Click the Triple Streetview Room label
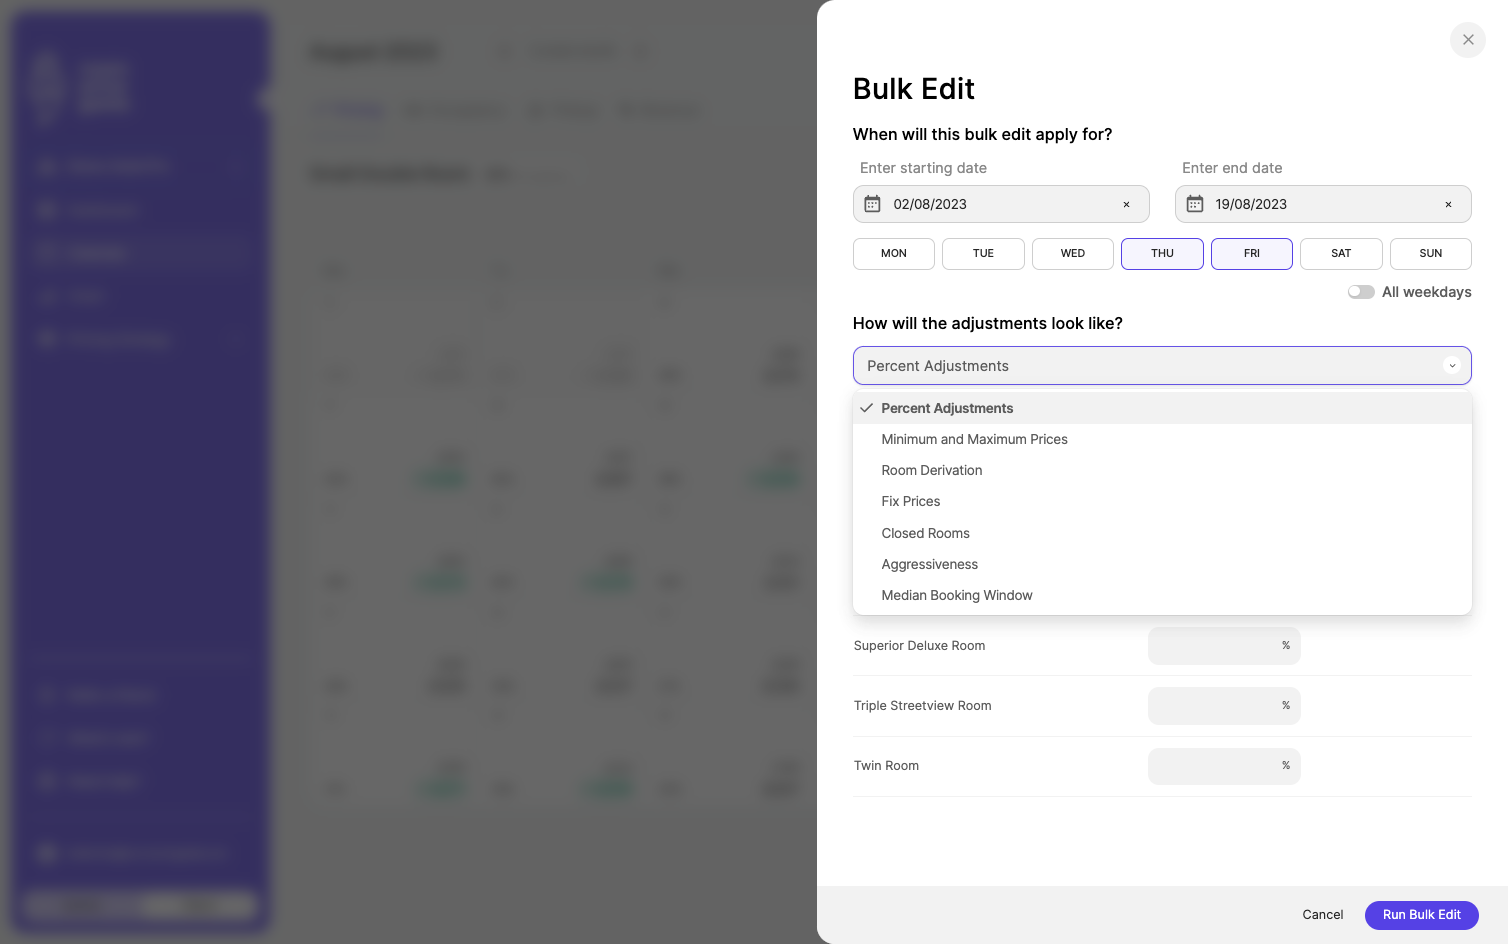 923,706
